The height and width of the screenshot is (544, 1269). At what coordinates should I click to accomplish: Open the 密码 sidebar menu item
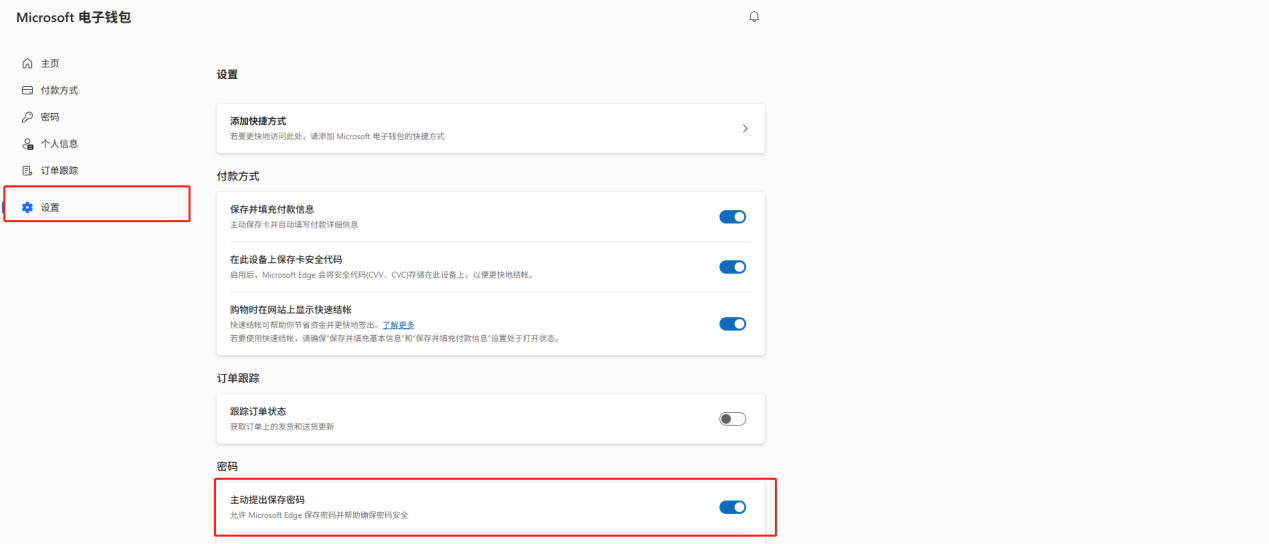pyautogui.click(x=50, y=117)
